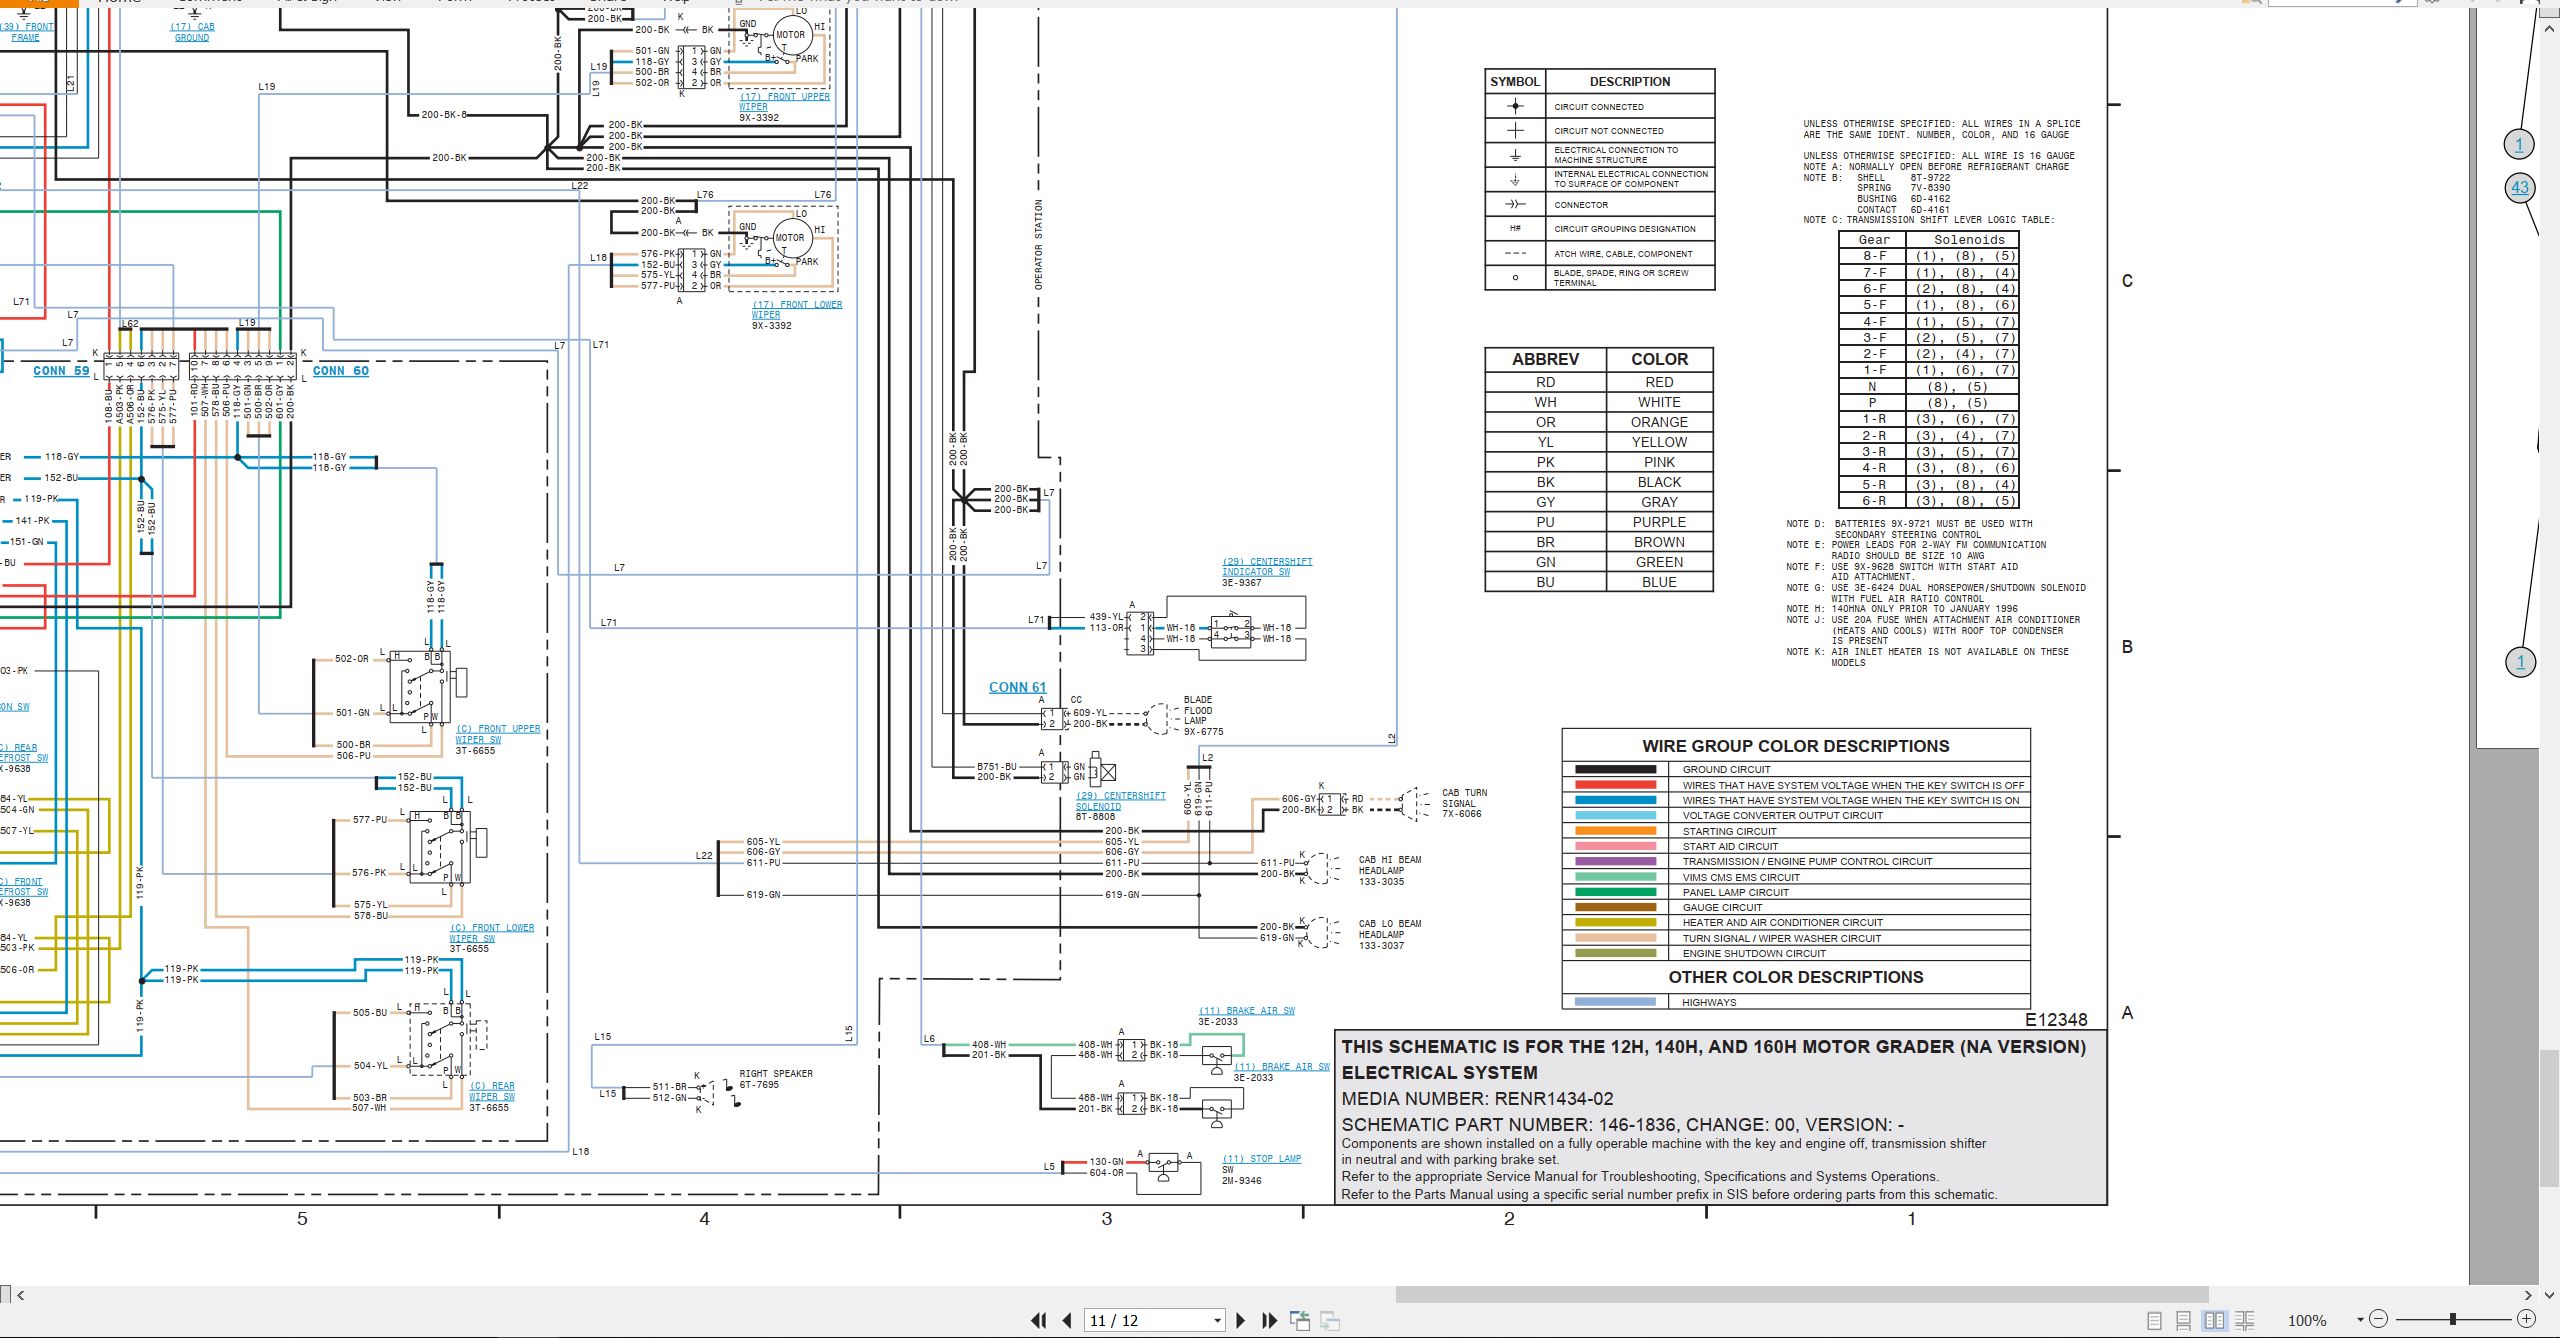Go to the next page
The image size is (2560, 1338).
pyautogui.click(x=1241, y=1320)
